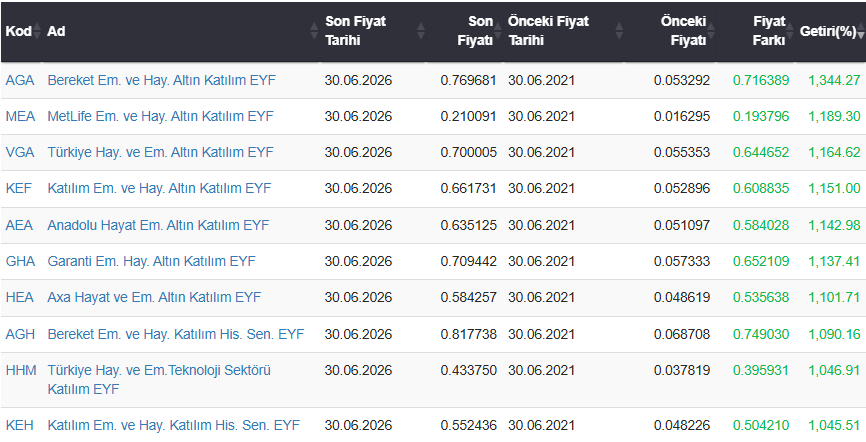Open Türkiye Hay. ve Em.Teknoloji Sektörü Katılım EYF
Image resolution: width=866 pixels, height=442 pixels.
click(x=159, y=380)
